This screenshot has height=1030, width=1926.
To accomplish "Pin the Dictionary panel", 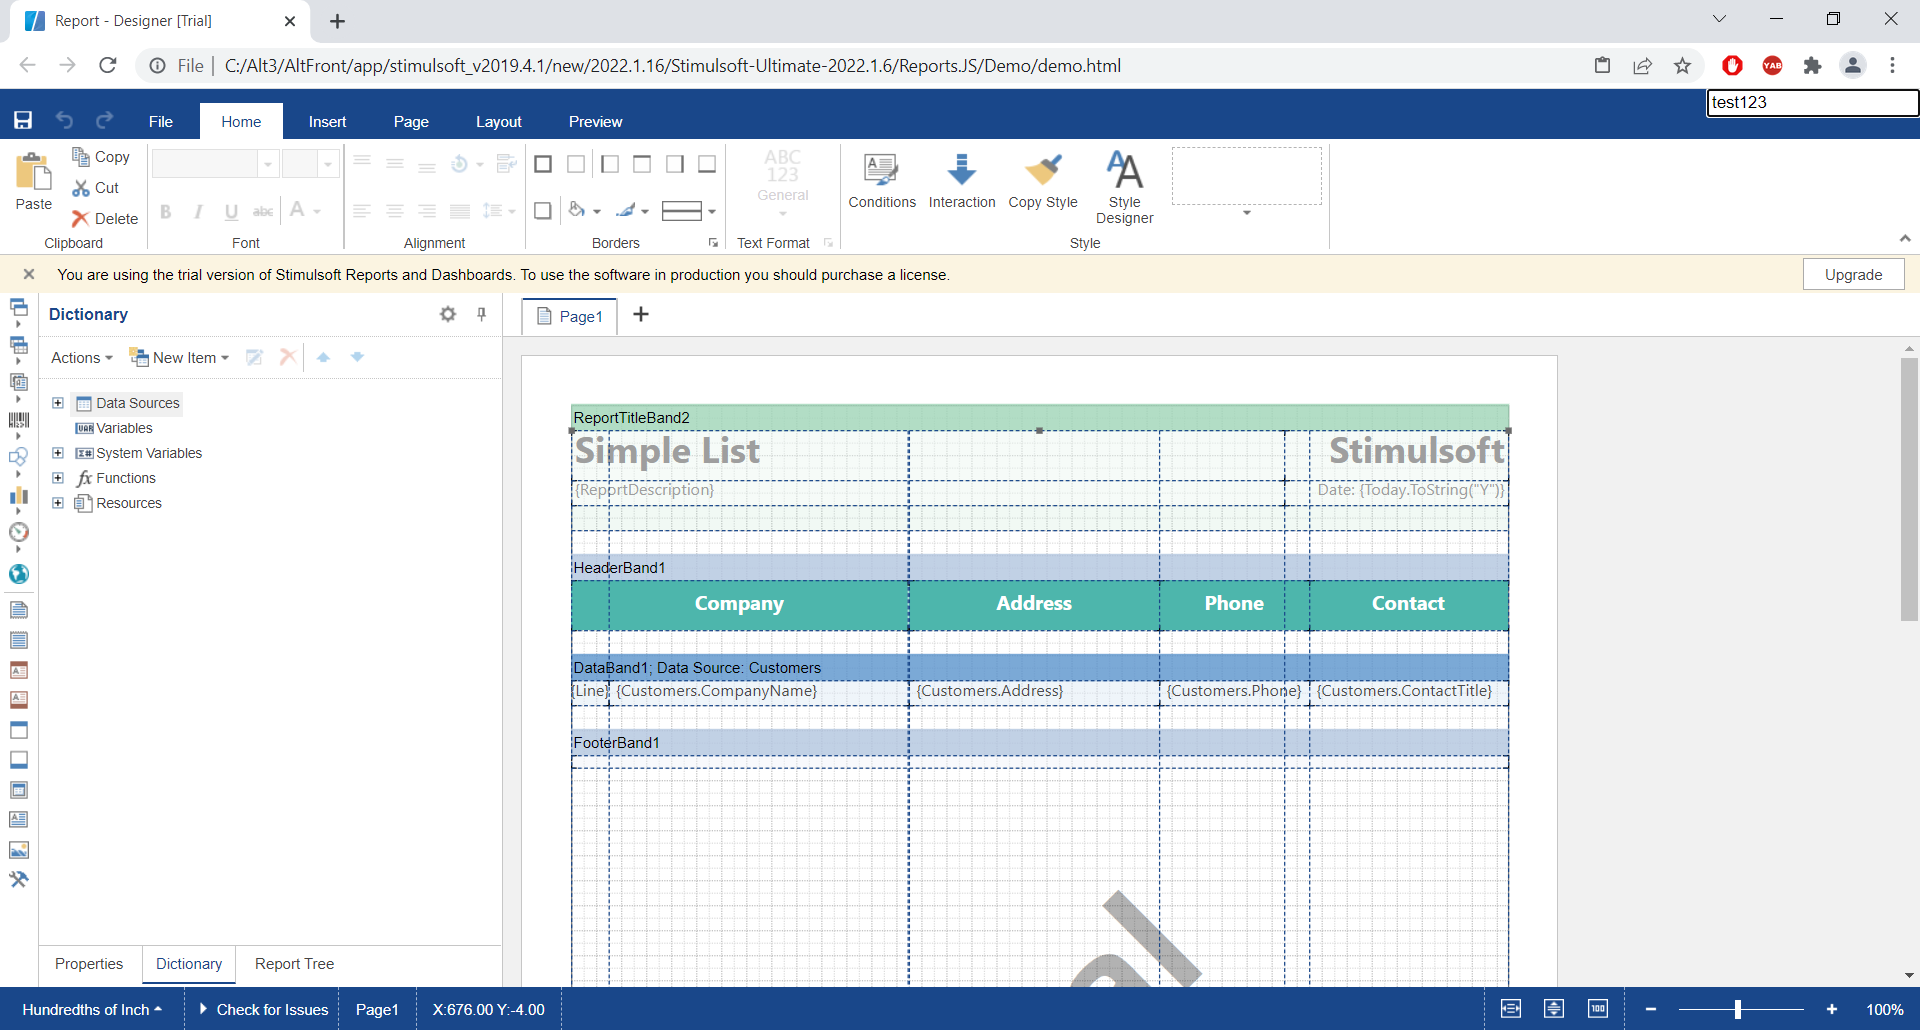I will coord(482,314).
